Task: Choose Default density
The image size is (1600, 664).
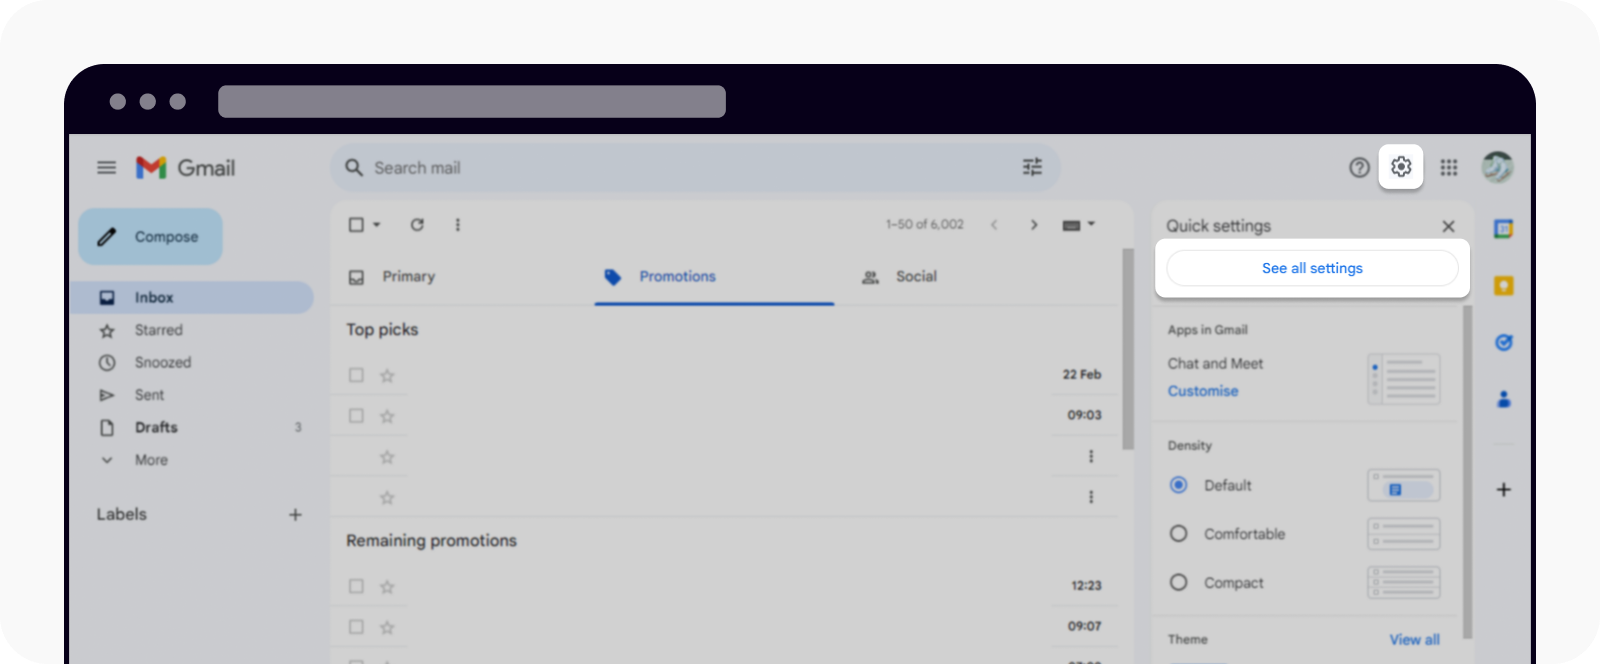Action: (x=1179, y=485)
